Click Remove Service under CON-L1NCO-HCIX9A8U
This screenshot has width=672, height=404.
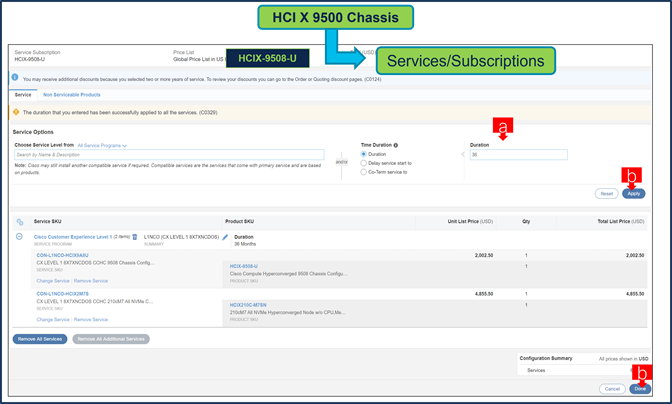[91, 281]
